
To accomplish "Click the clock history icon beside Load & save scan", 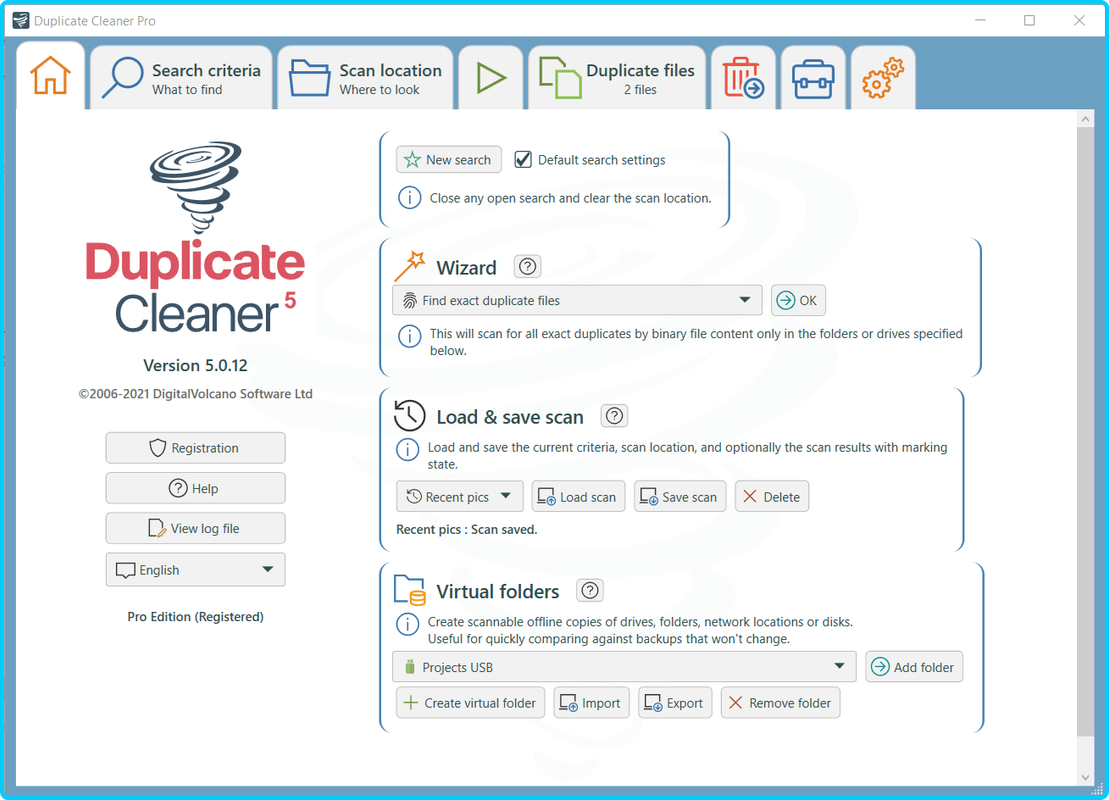I will tap(410, 415).
